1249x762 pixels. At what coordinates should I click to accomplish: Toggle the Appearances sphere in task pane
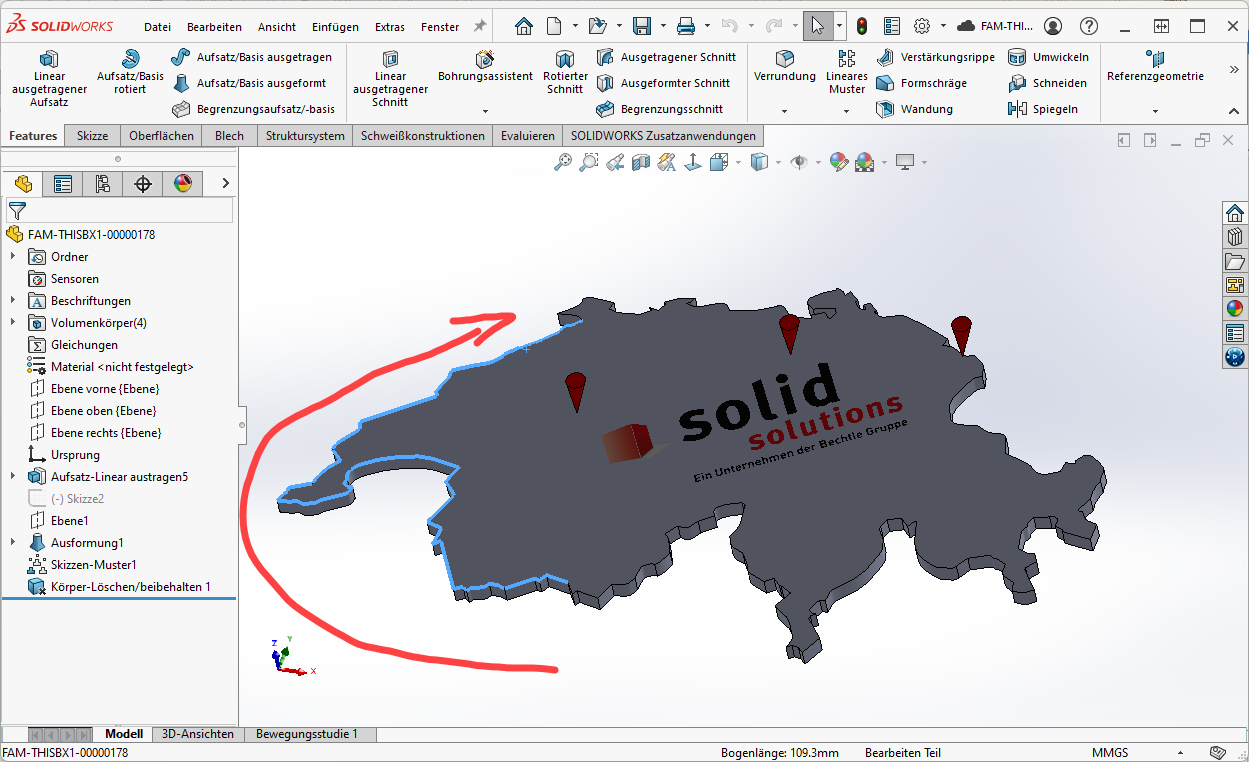(x=1235, y=308)
